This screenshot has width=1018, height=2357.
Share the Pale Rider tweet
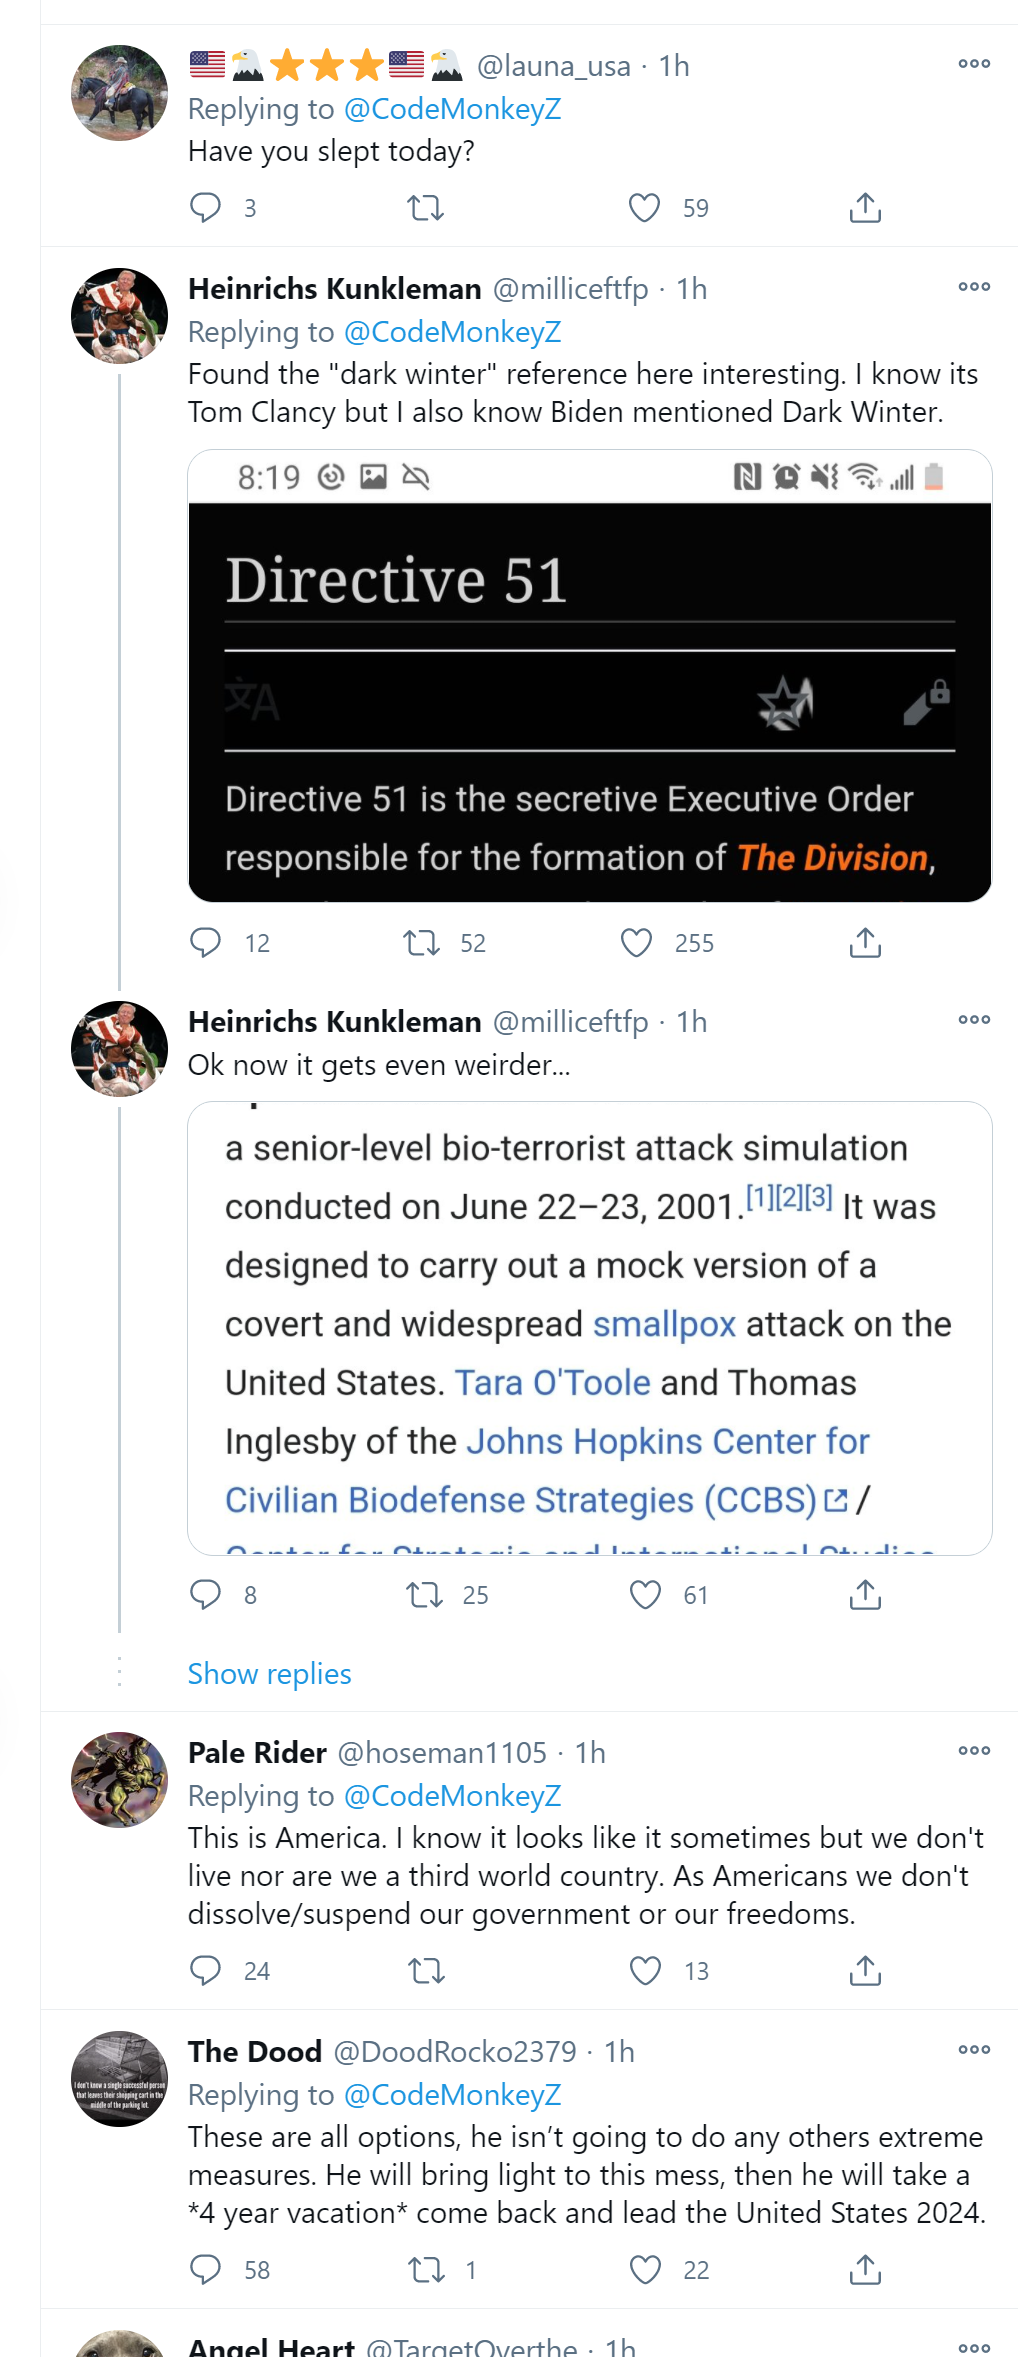coord(865,1970)
